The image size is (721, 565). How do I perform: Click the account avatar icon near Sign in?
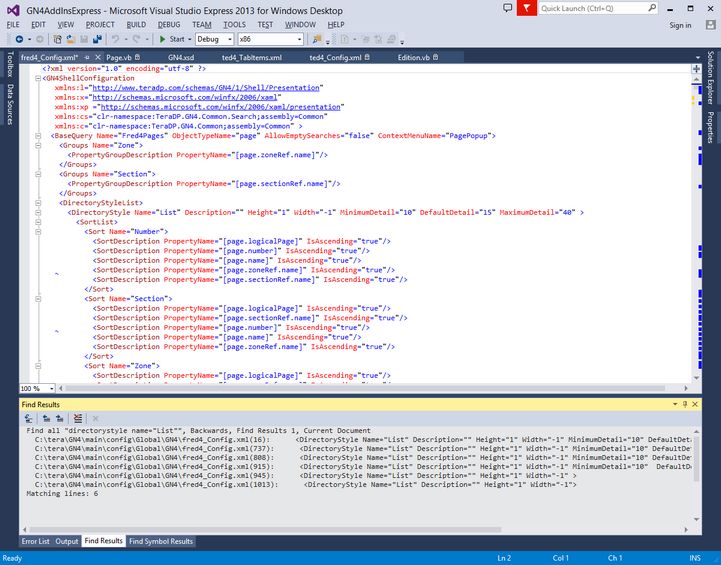tap(710, 25)
